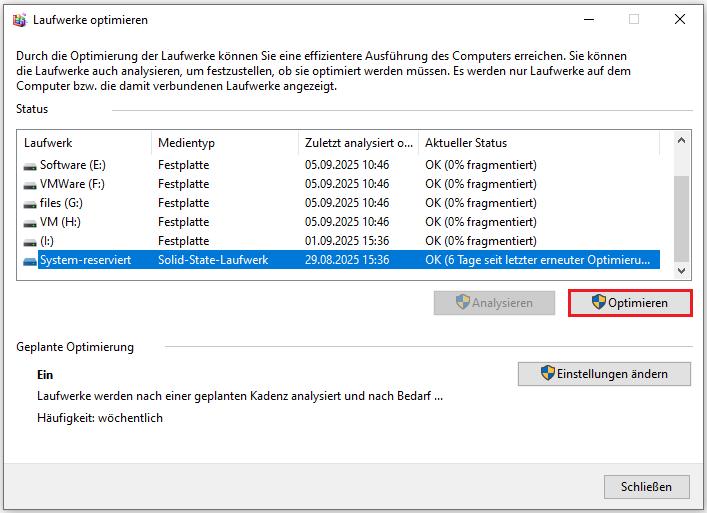Screen dimensions: 707x513
Task: Click date 29.08.2025 15:36 cell
Action: click(347, 260)
